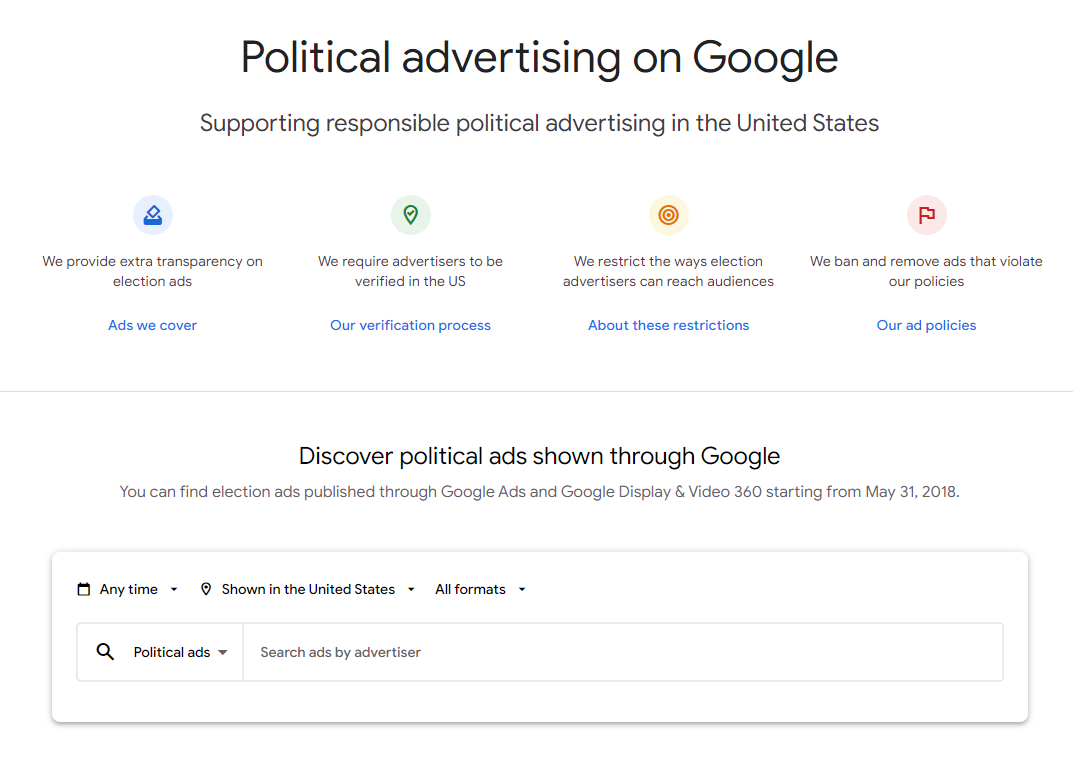
Task: Follow the Our verification process link
Action: (410, 325)
